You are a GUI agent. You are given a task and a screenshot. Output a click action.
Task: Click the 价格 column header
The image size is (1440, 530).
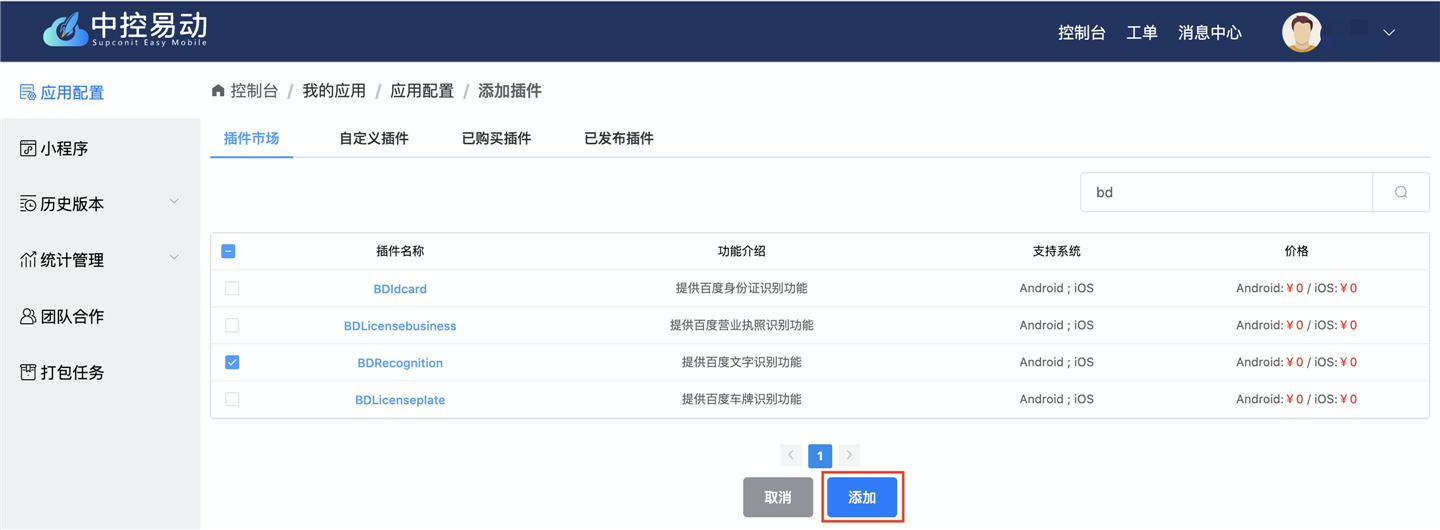pos(1297,251)
